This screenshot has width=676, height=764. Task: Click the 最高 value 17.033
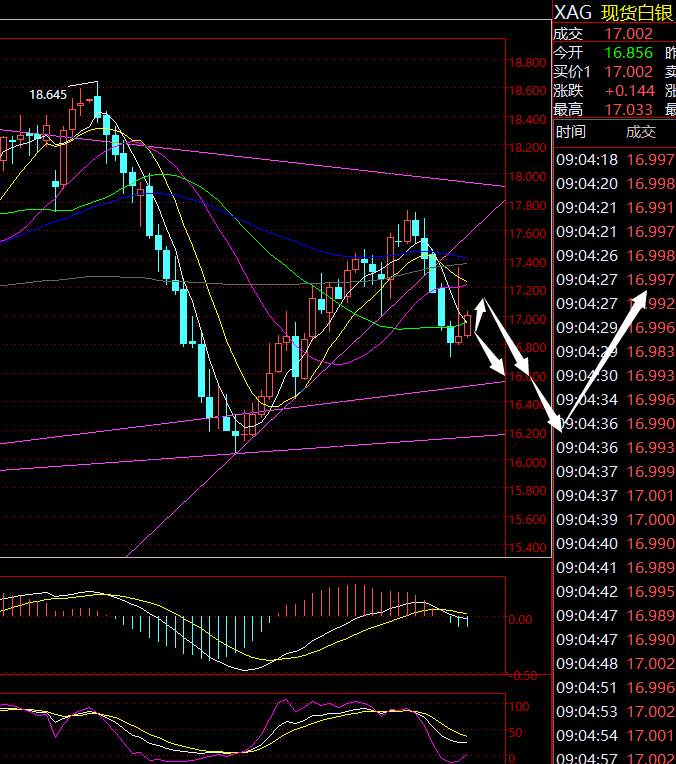(628, 110)
